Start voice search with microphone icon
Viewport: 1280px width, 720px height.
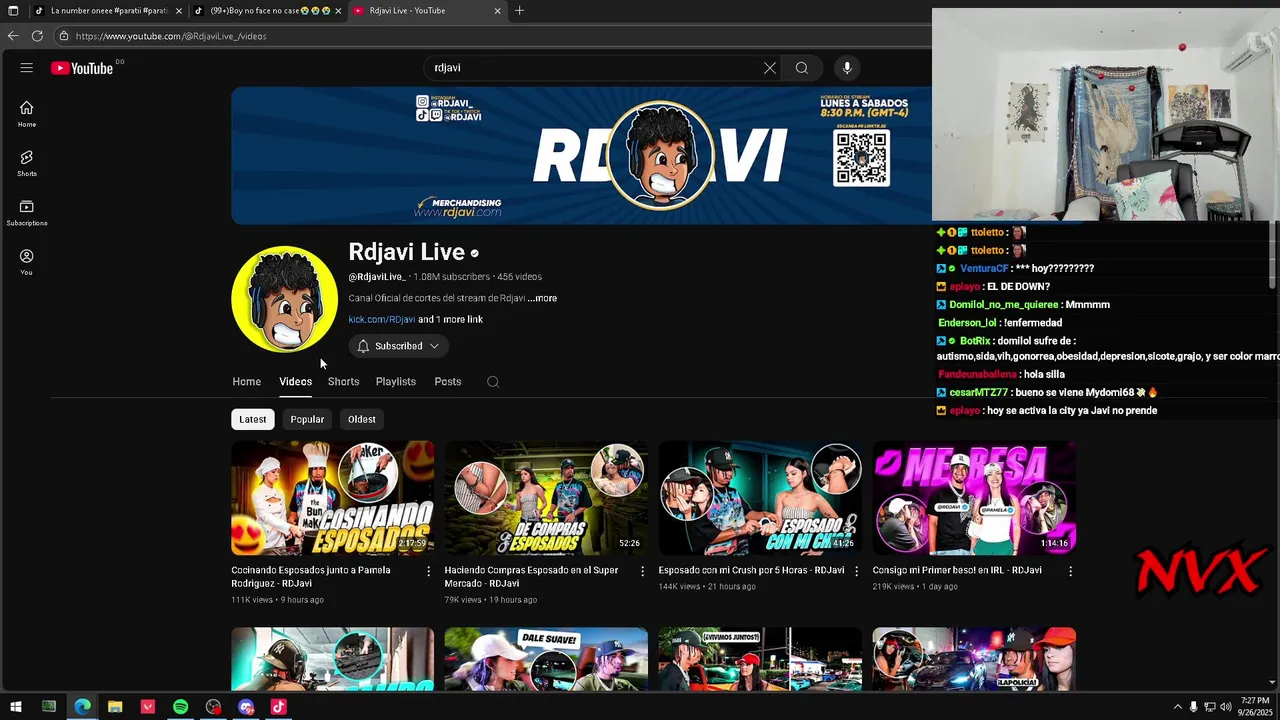[x=847, y=68]
